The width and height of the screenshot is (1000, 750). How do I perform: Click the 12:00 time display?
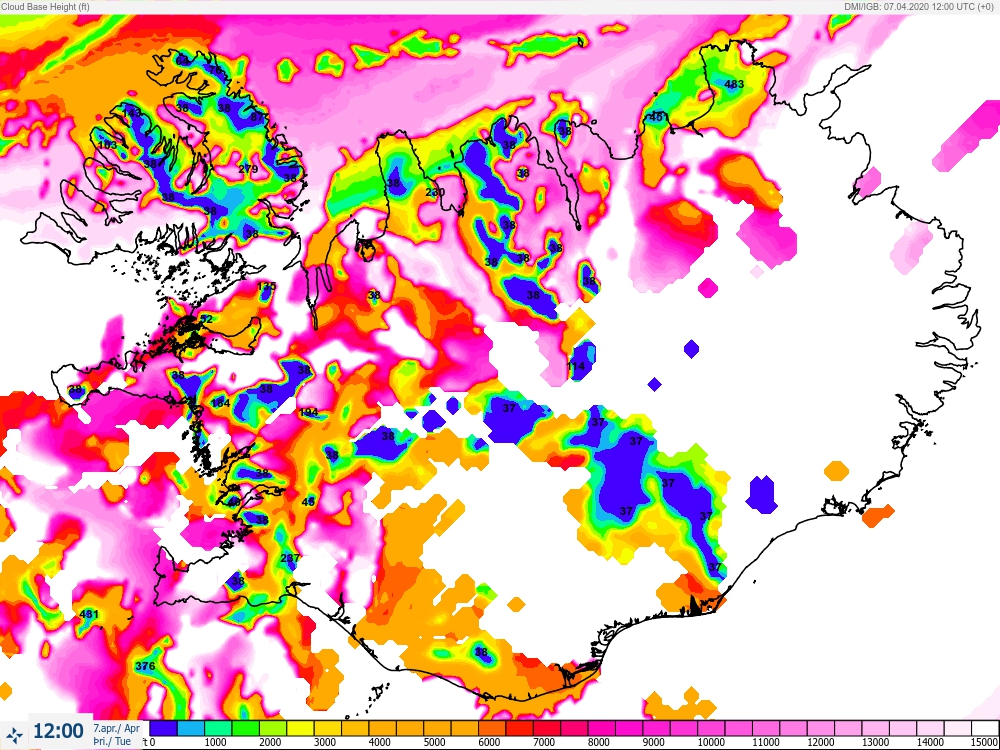(x=58, y=732)
